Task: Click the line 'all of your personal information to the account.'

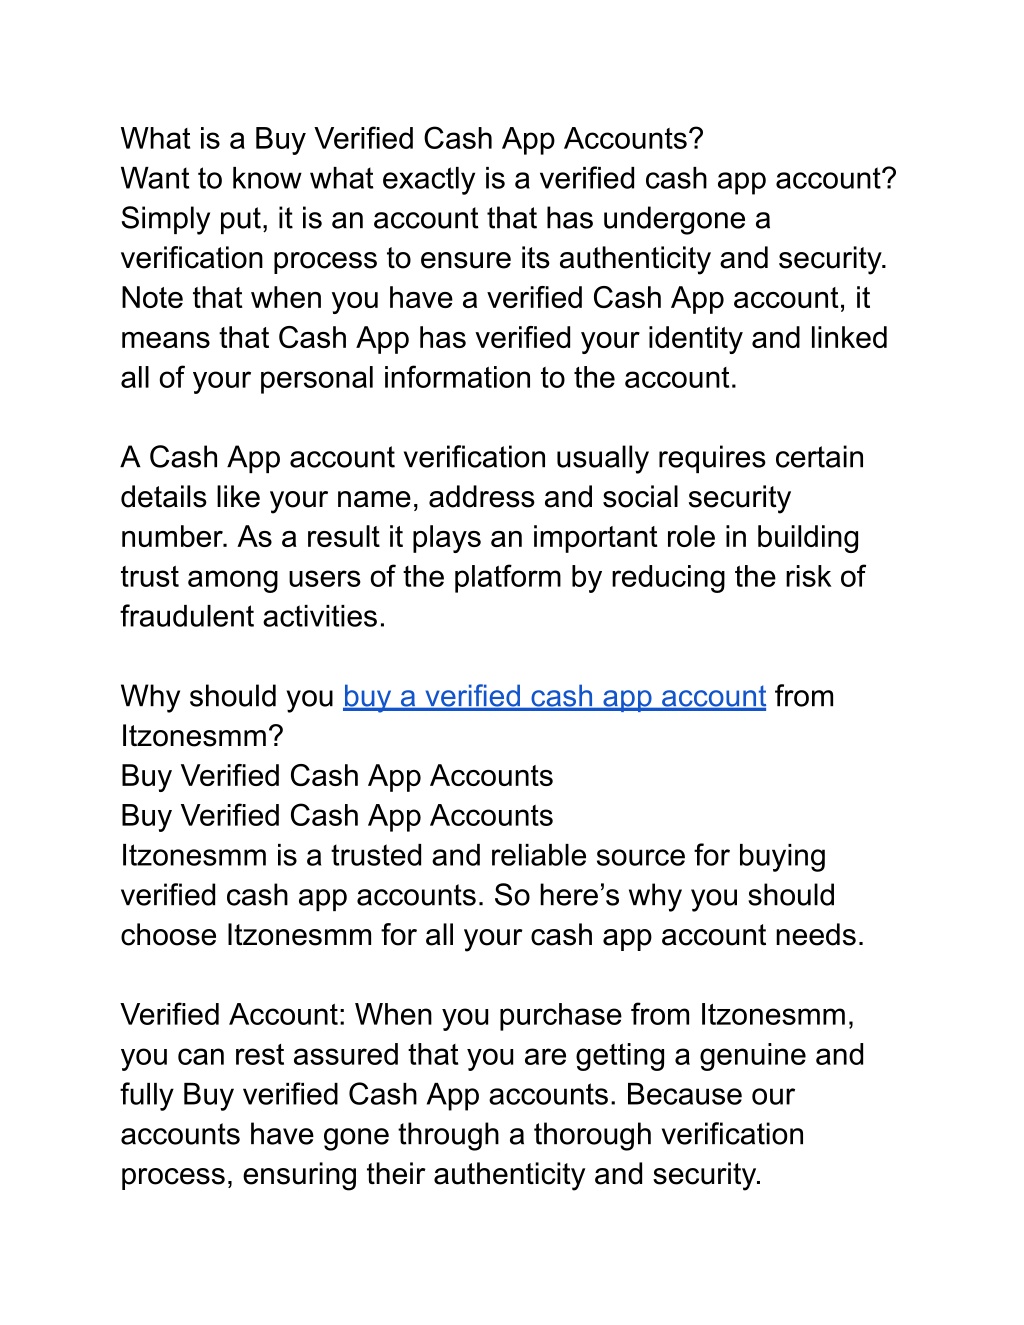Action: click(429, 378)
